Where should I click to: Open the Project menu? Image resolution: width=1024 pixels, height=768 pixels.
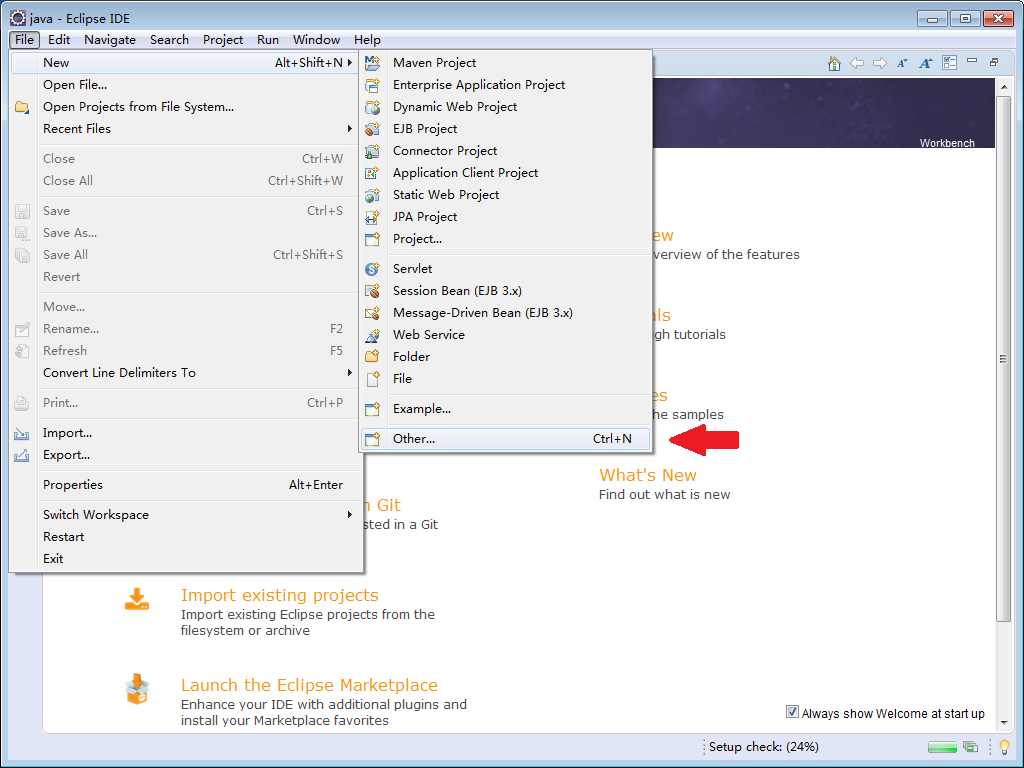(x=223, y=40)
